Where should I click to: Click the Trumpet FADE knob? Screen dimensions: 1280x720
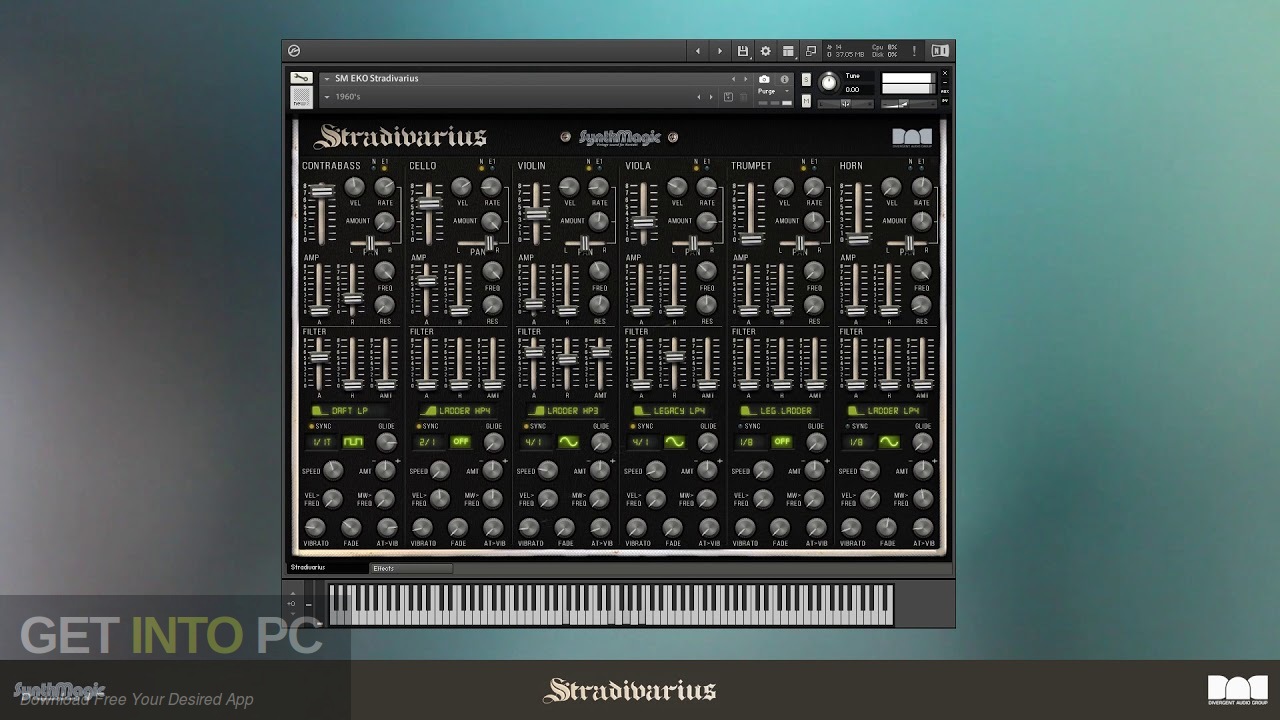(x=780, y=527)
